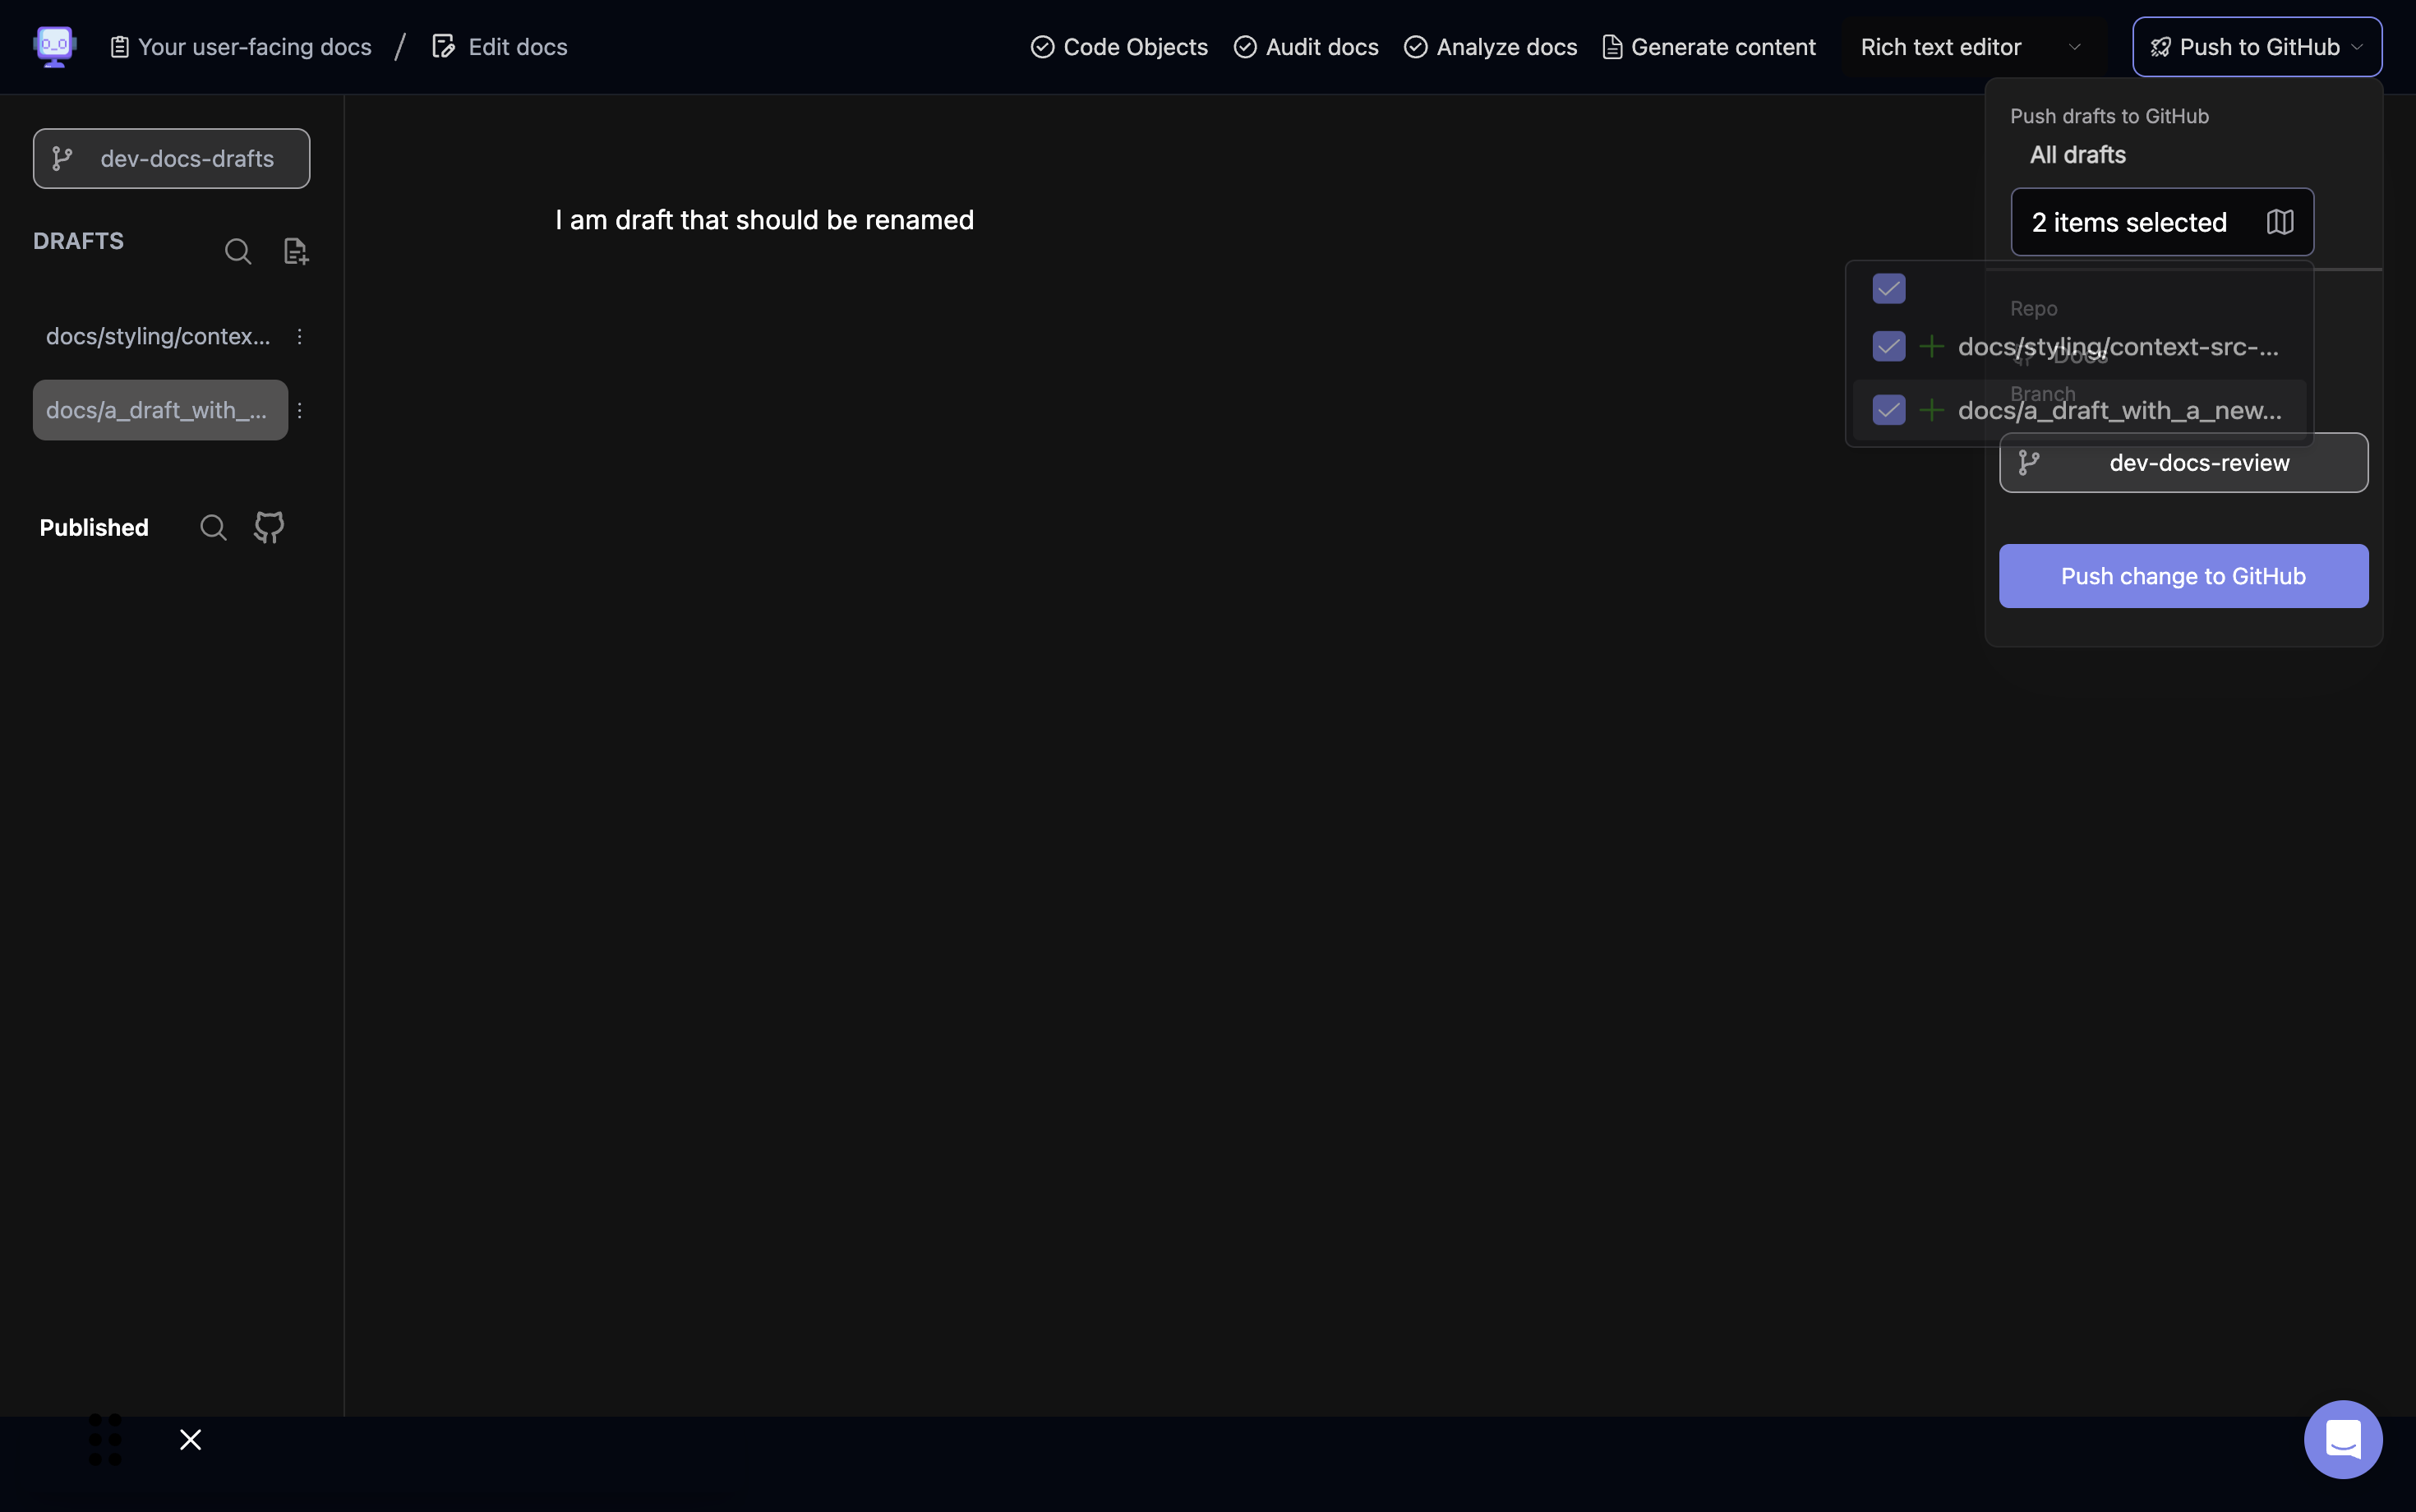The width and height of the screenshot is (2416, 1512).
Task: Click the three-dot menu on docs/styling/context...
Action: click(300, 336)
